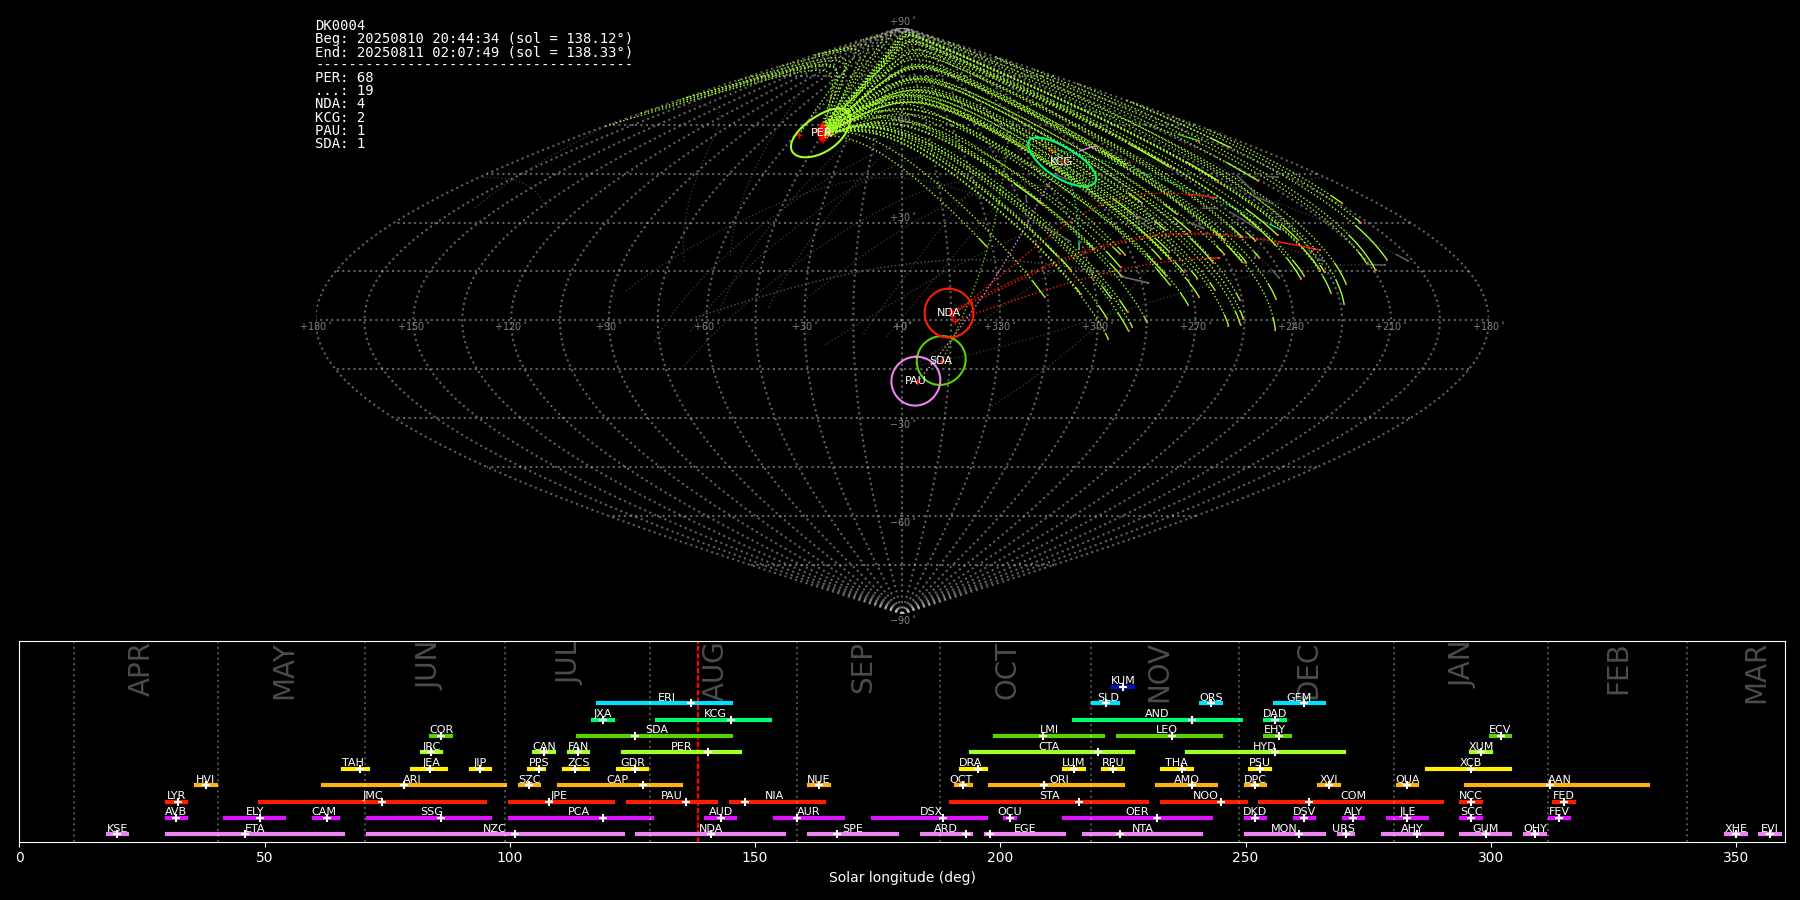Click the red dashed current solar longitude line
This screenshot has width=1800, height=900.
pyautogui.click(x=698, y=741)
